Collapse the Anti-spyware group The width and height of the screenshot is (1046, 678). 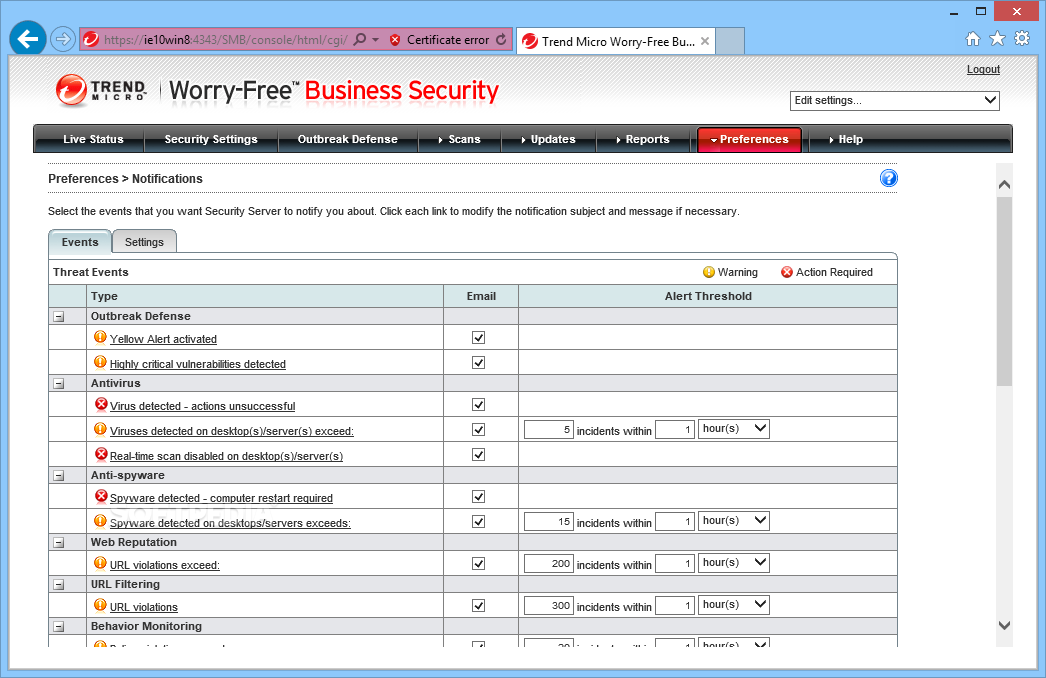59,476
